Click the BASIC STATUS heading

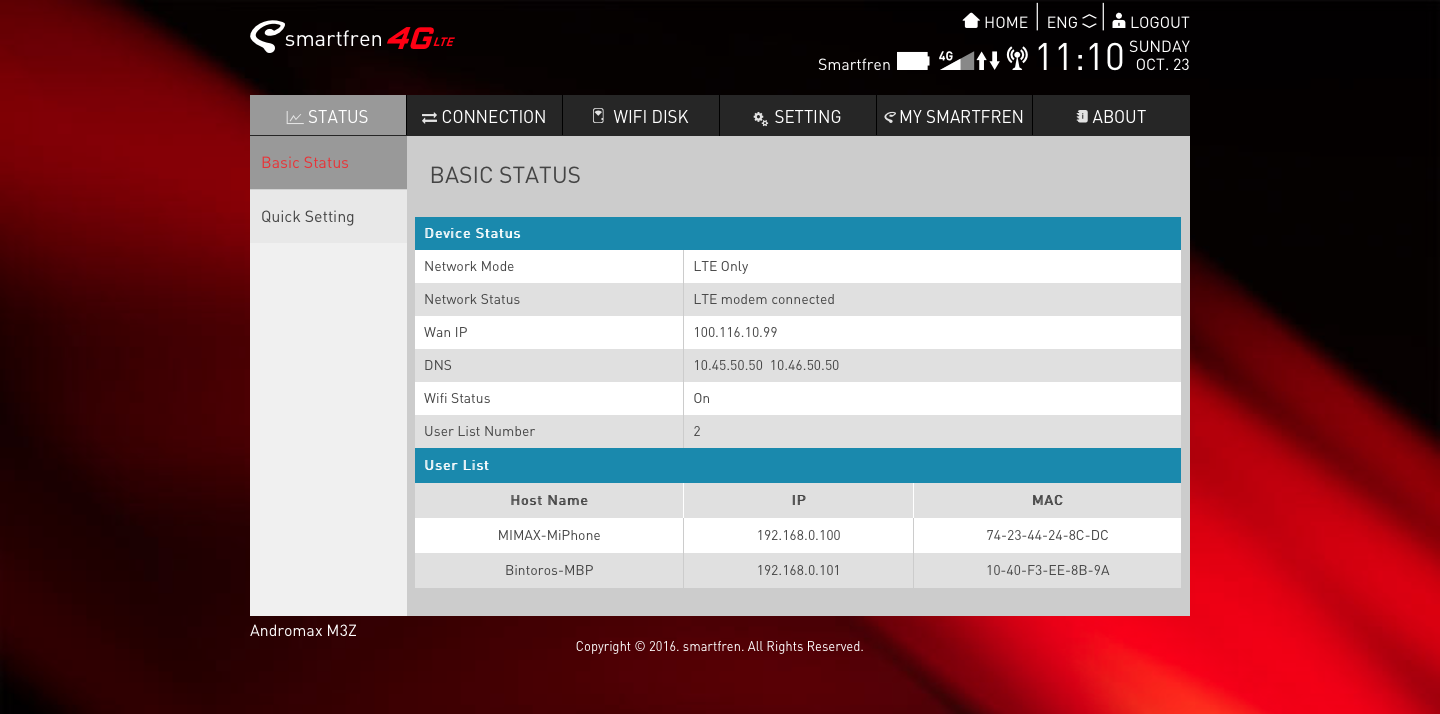(x=505, y=175)
